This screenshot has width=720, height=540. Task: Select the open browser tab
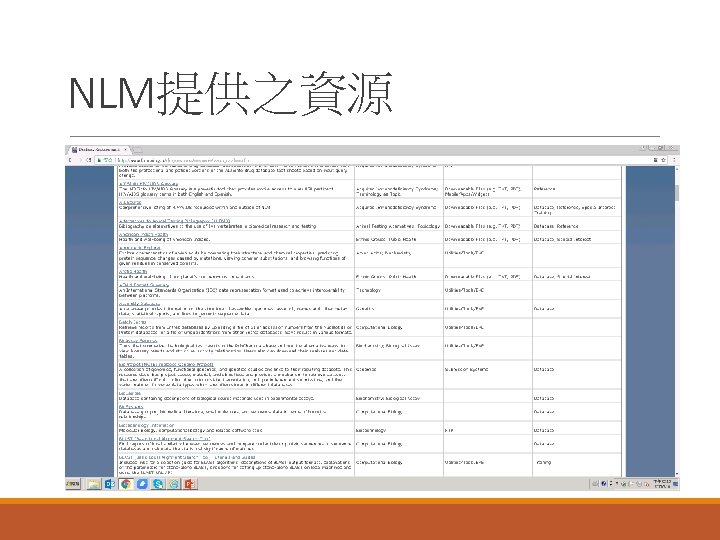click(x=99, y=150)
